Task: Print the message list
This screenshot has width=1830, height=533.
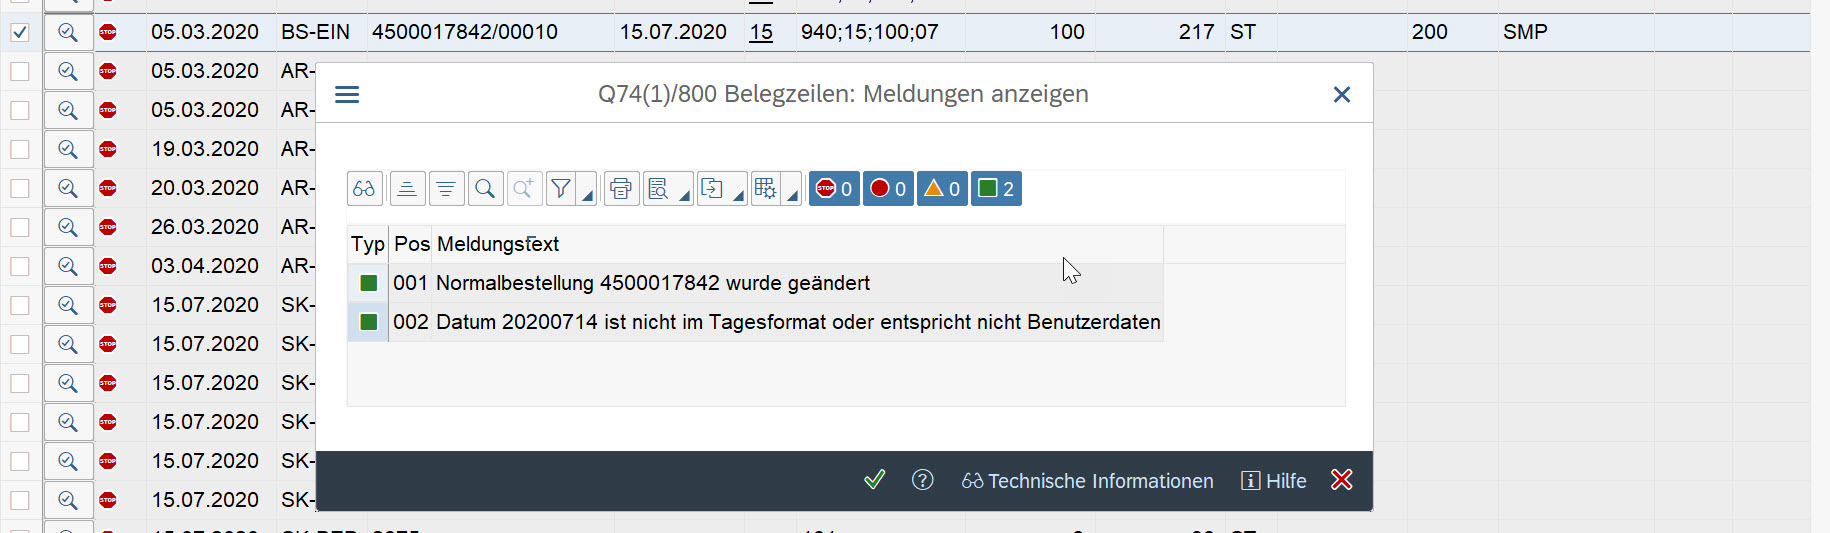Action: point(621,189)
